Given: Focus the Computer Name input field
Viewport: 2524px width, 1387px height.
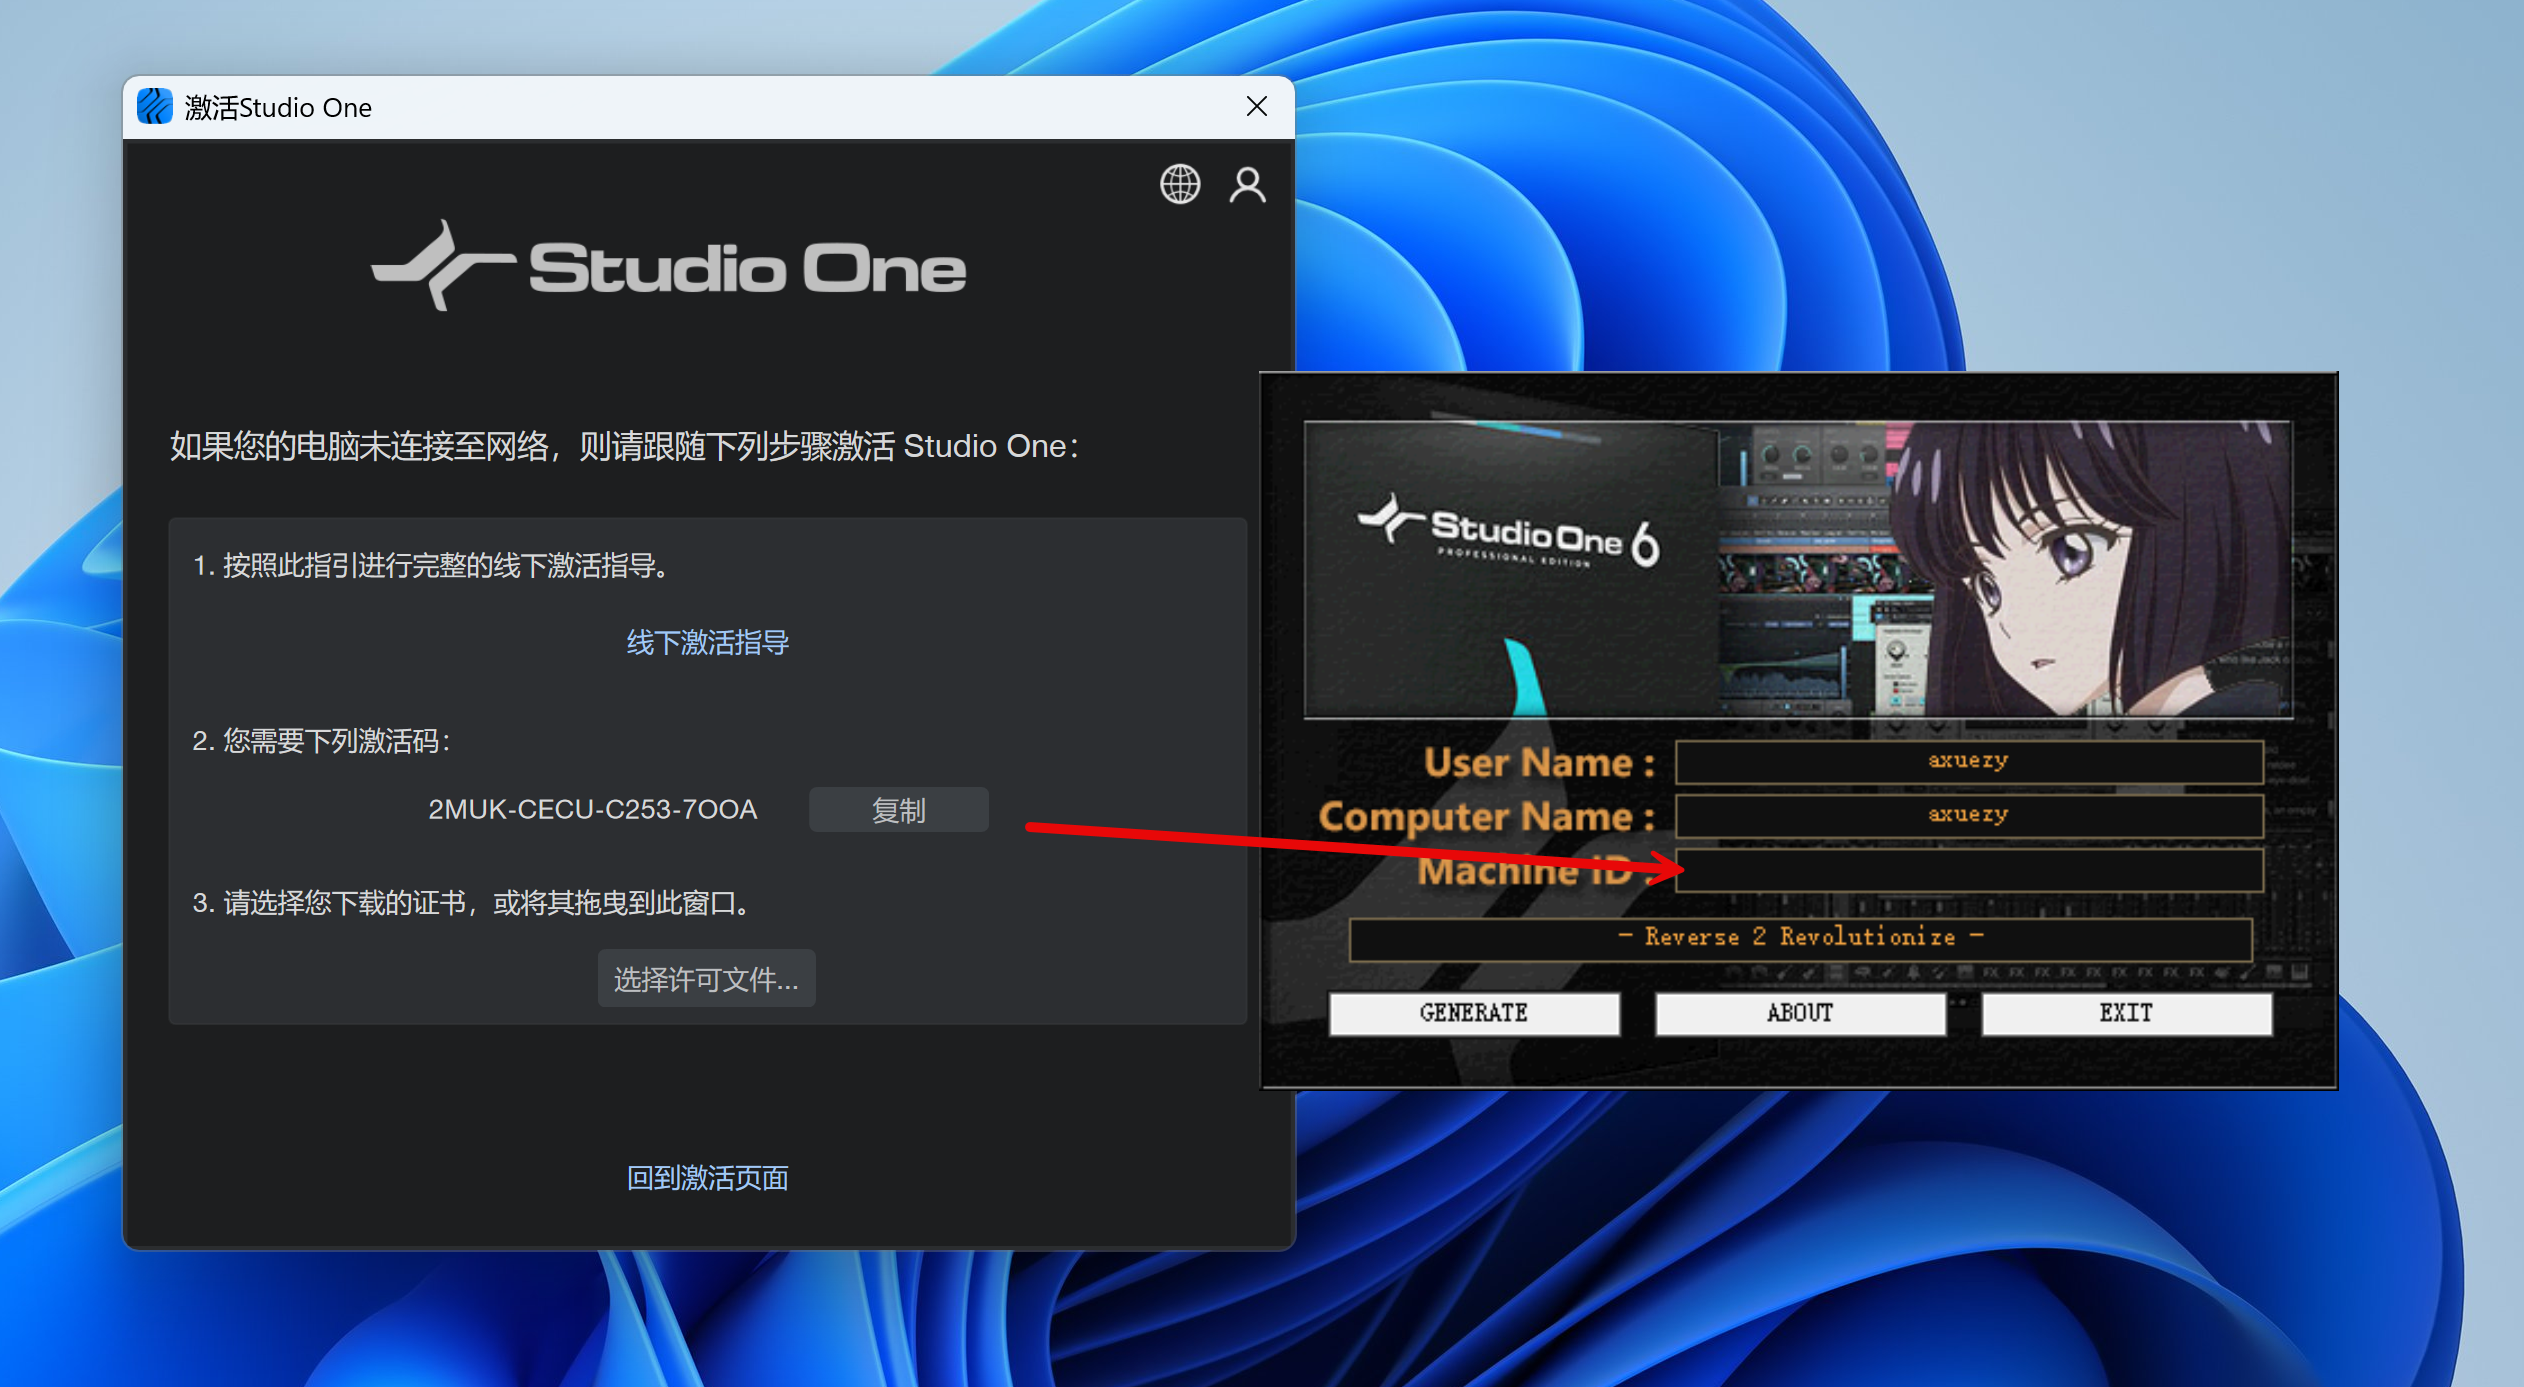Looking at the screenshot, I should tap(1968, 815).
